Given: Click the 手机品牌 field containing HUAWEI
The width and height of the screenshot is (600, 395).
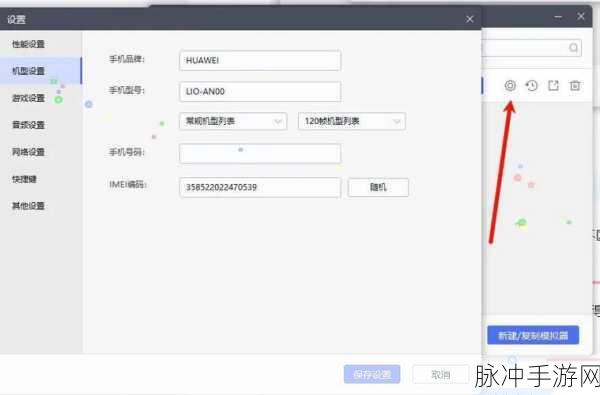Looking at the screenshot, I should click(x=260, y=60).
